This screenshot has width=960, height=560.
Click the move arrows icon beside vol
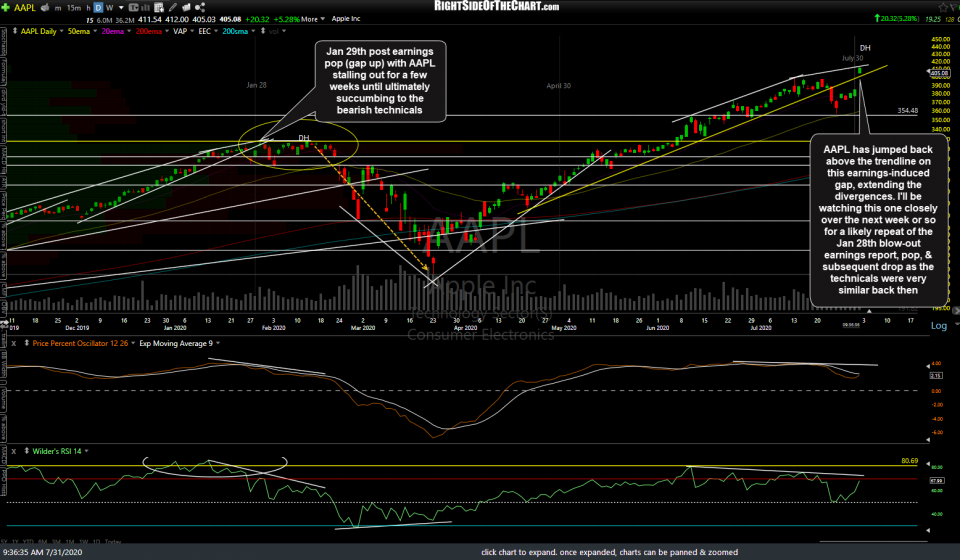[x=263, y=31]
